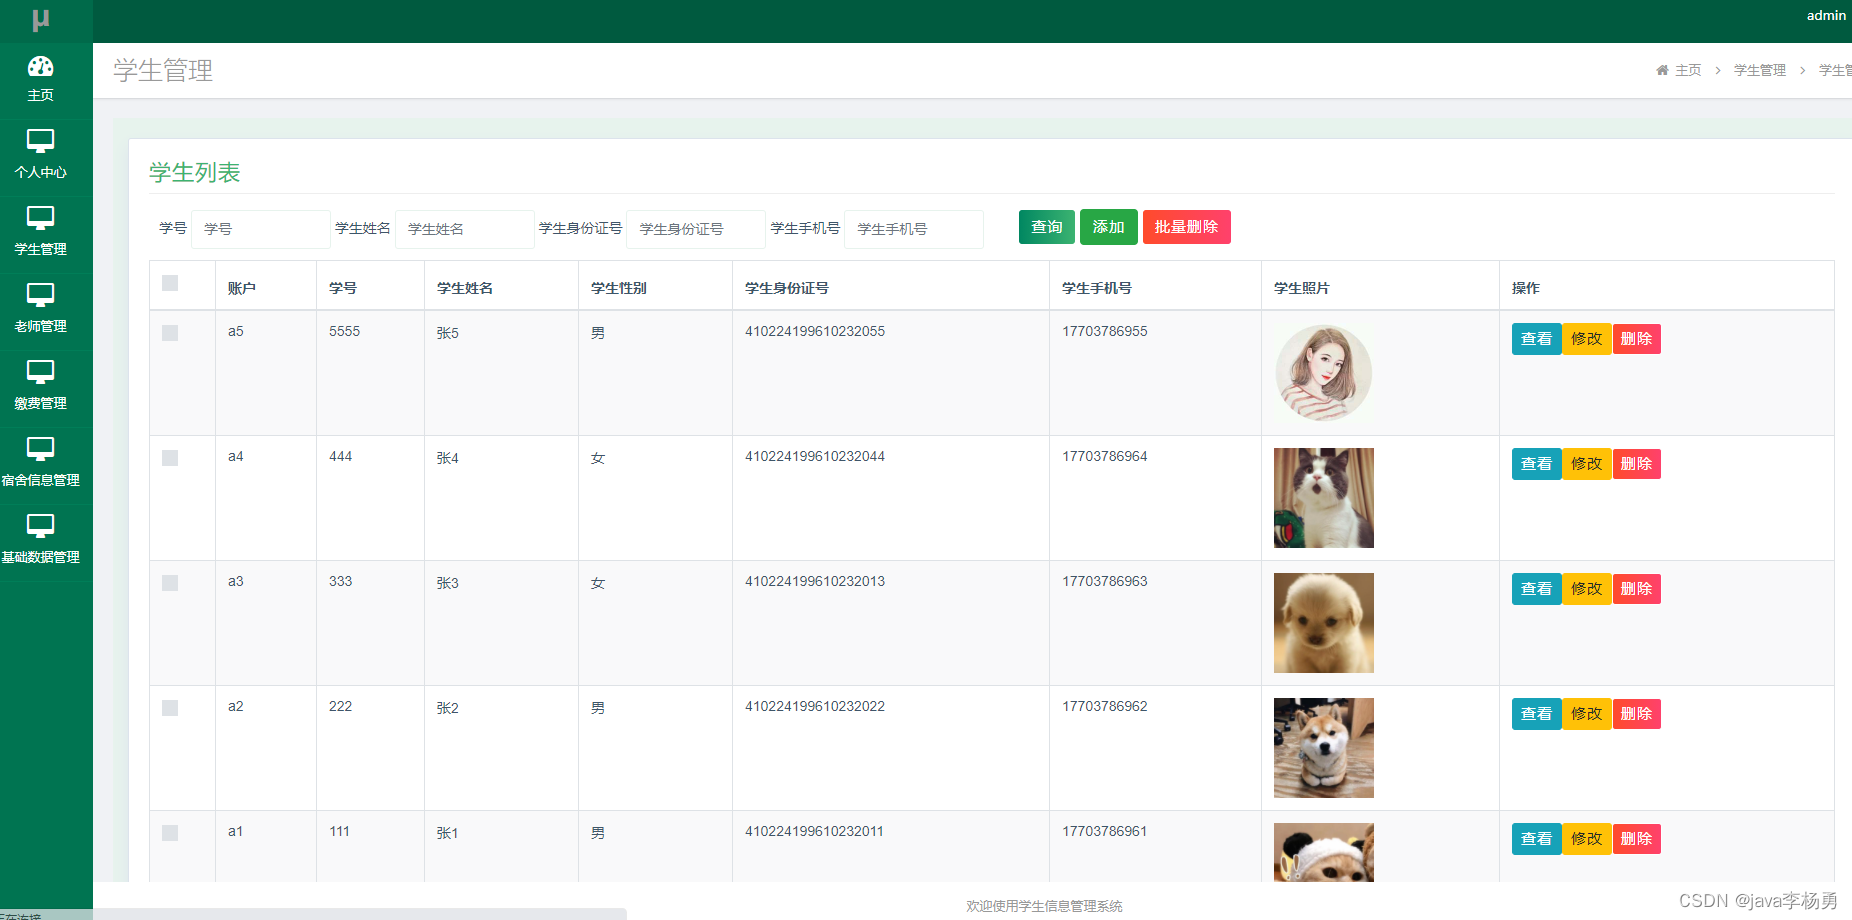
Task: Click 查看 for student 张1
Action: tap(1536, 839)
